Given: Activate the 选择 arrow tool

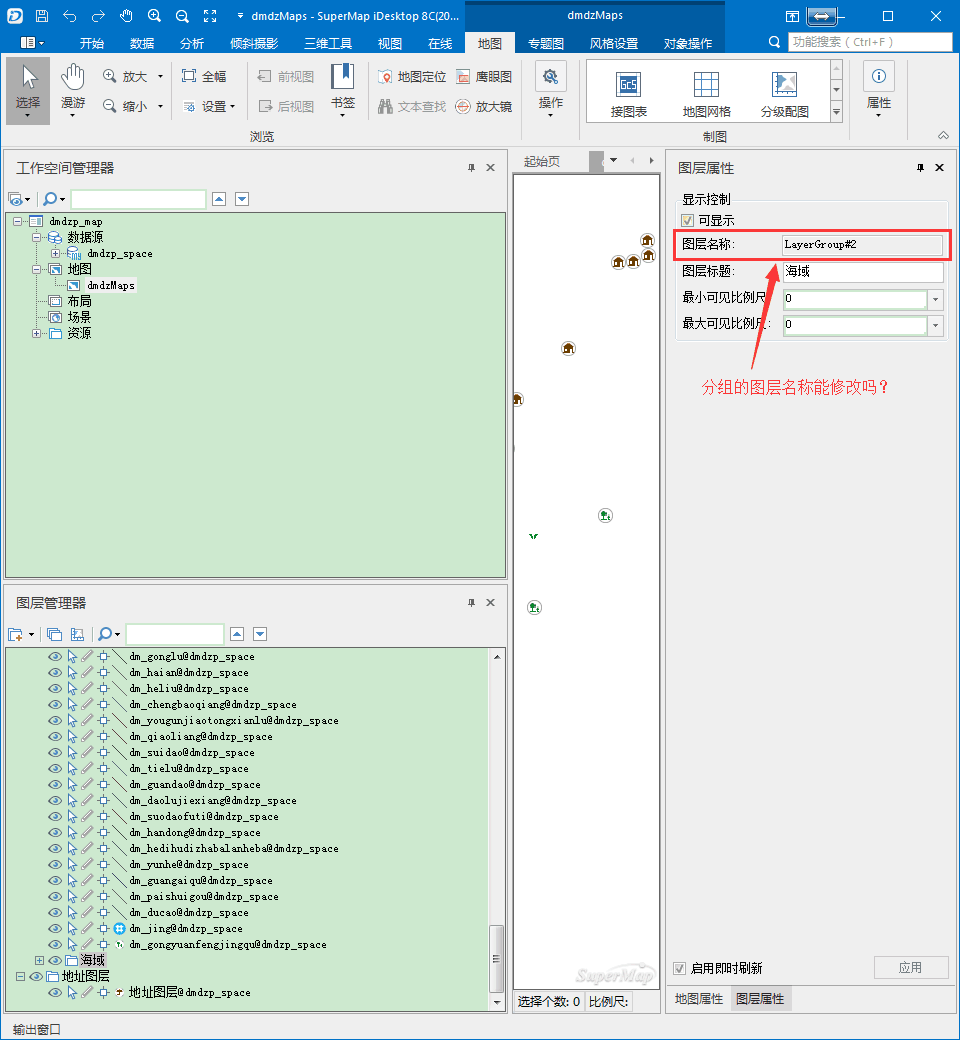Looking at the screenshot, I should (x=28, y=91).
